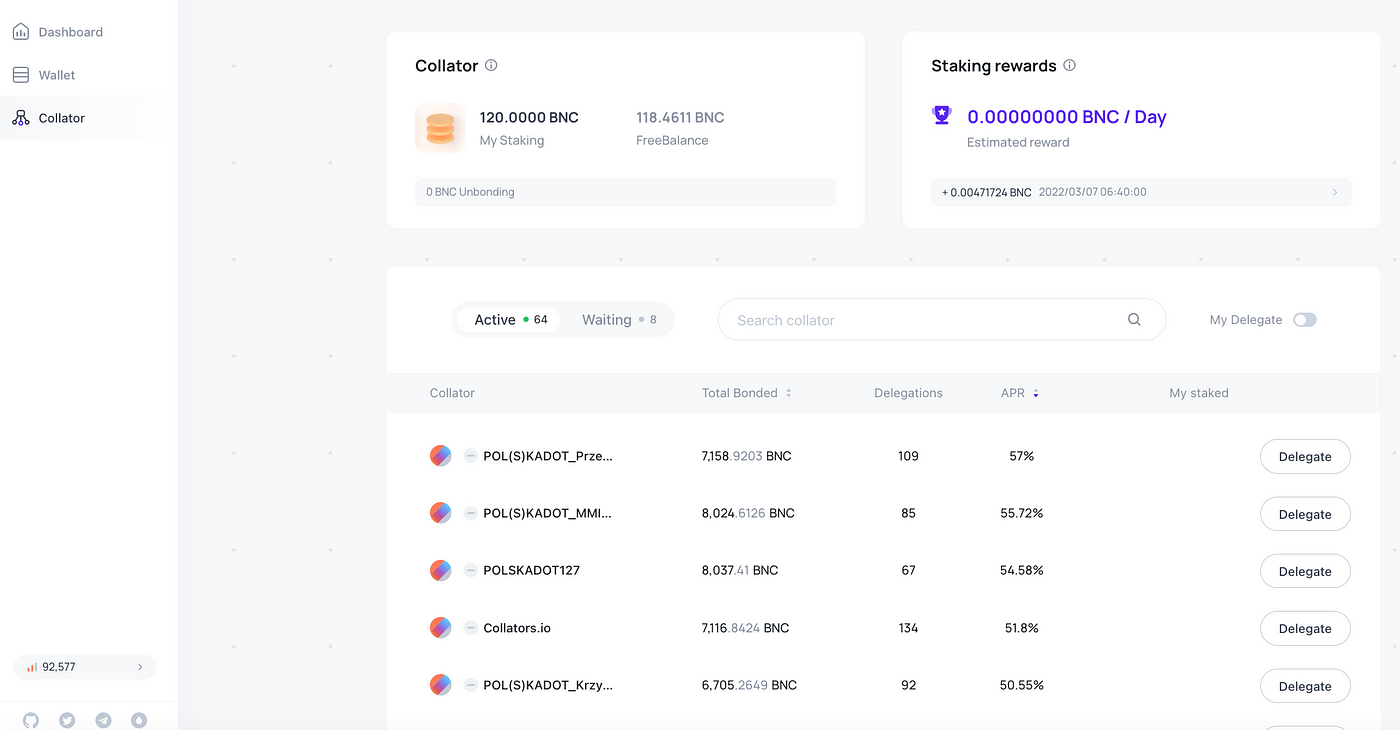Show info tooltip next to Staking rewards
Viewport: 1400px width, 730px height.
[x=1070, y=65]
